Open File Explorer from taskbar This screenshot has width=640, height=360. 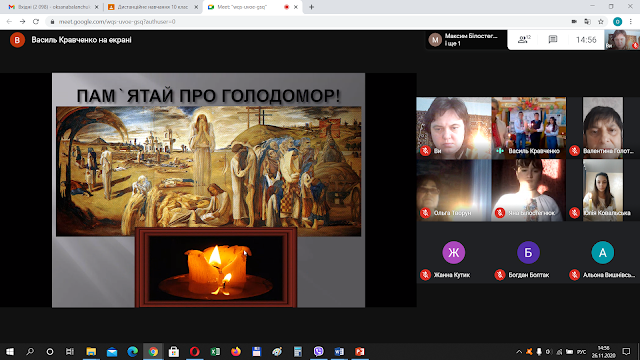[x=91, y=351]
